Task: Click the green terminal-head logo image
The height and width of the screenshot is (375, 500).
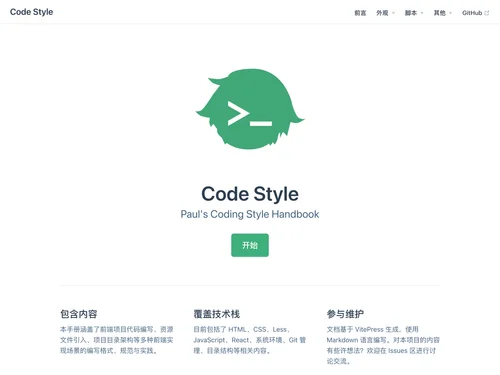Action: click(x=250, y=109)
